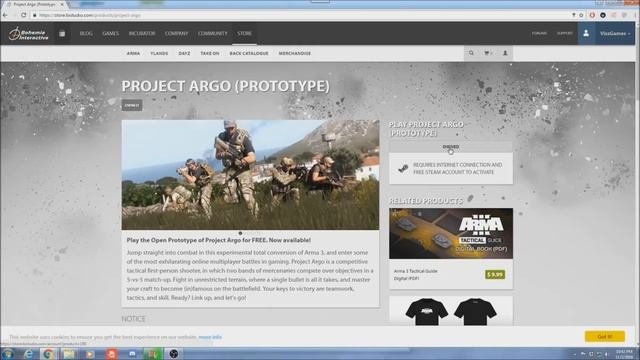Open the Arma 3 Tactical Guide image

coord(451,233)
